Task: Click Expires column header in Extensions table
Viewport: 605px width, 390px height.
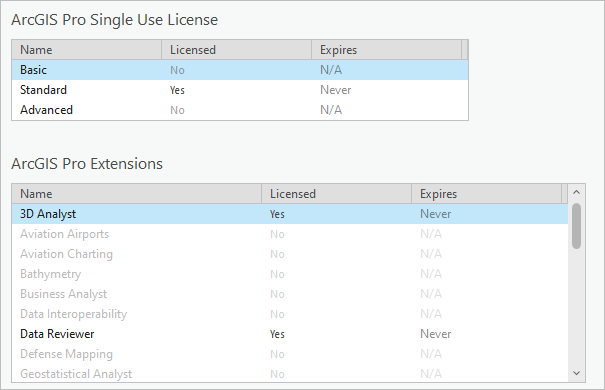Action: [x=487, y=194]
